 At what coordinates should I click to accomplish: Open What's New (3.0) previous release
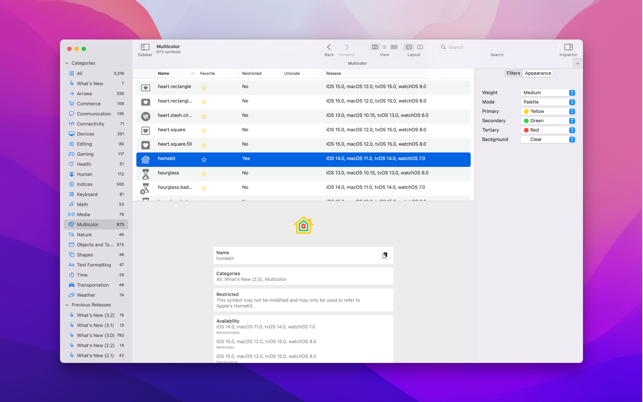96,335
